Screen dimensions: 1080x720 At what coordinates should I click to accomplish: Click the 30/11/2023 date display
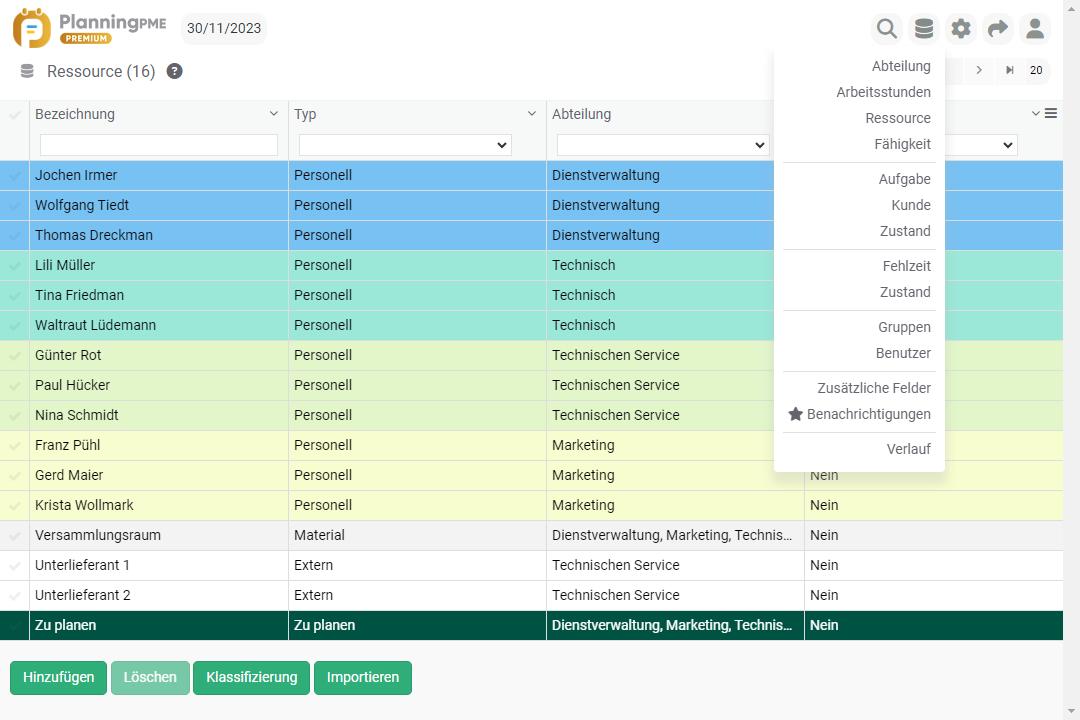click(x=224, y=29)
